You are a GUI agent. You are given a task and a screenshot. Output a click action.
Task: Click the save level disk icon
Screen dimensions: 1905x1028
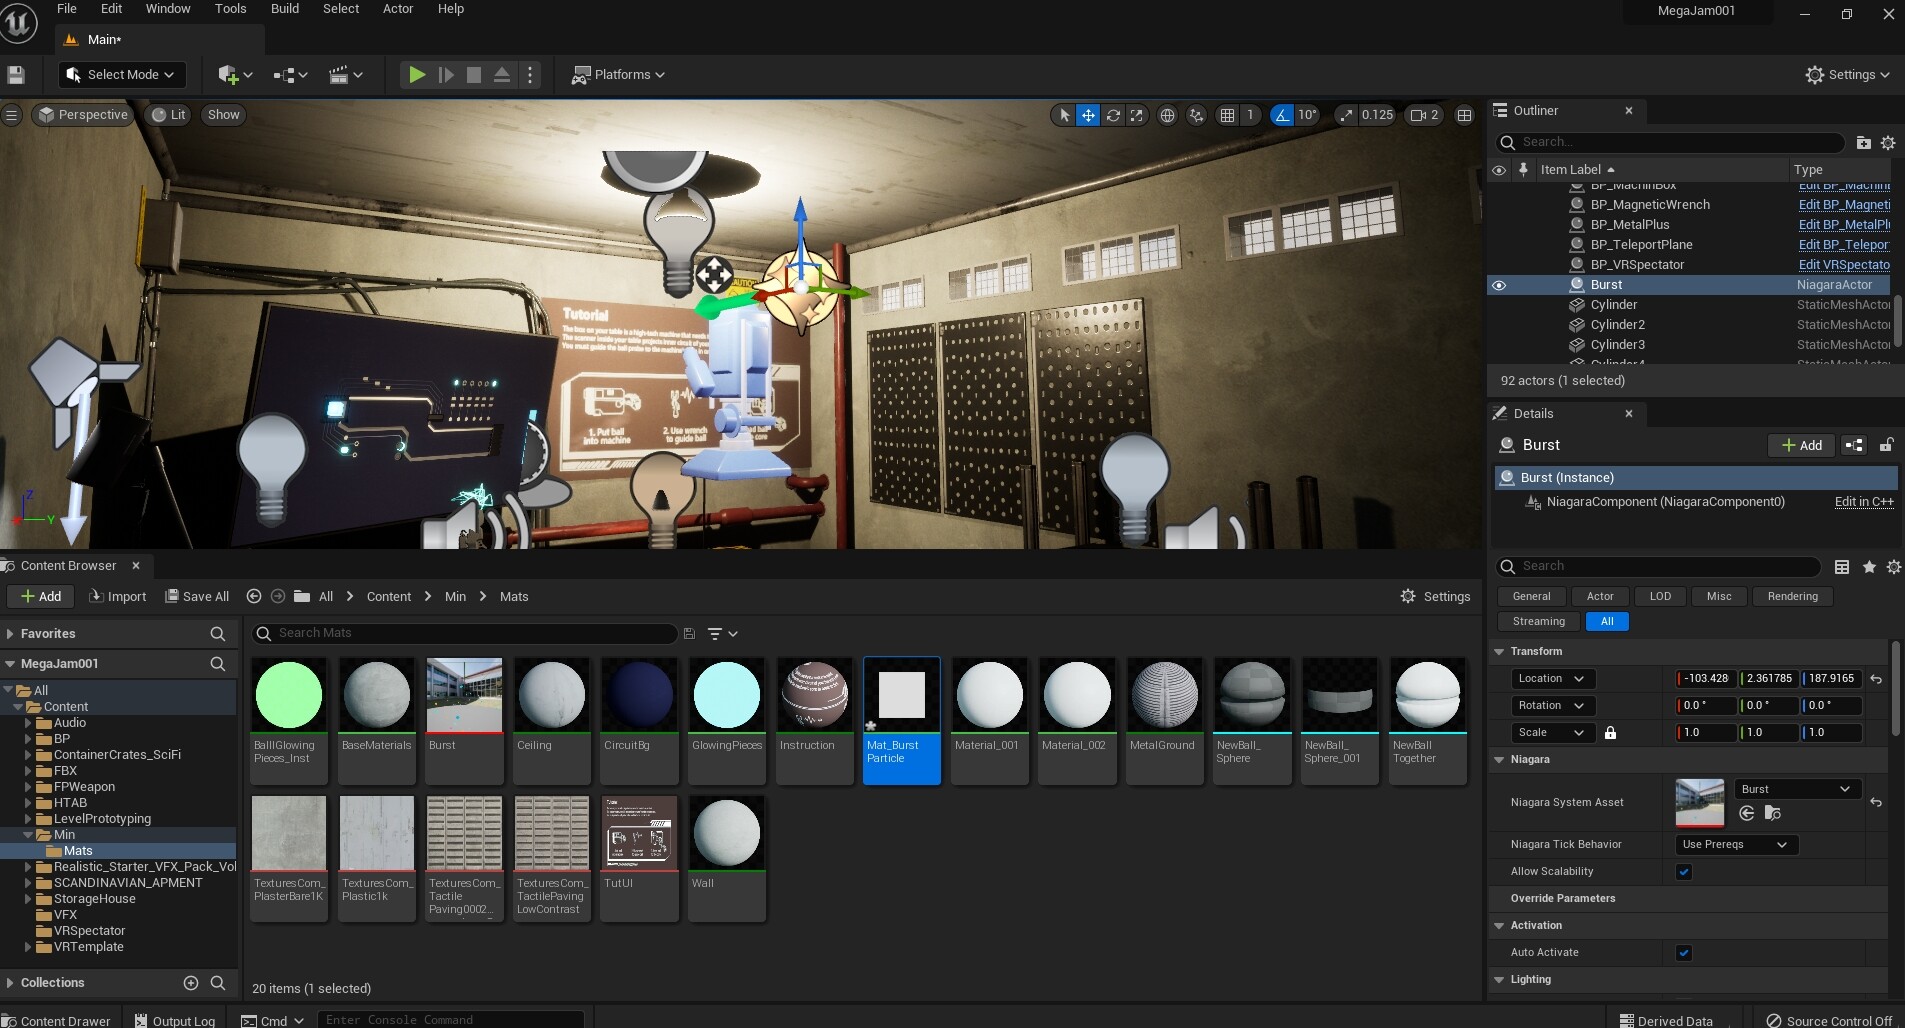click(x=16, y=75)
